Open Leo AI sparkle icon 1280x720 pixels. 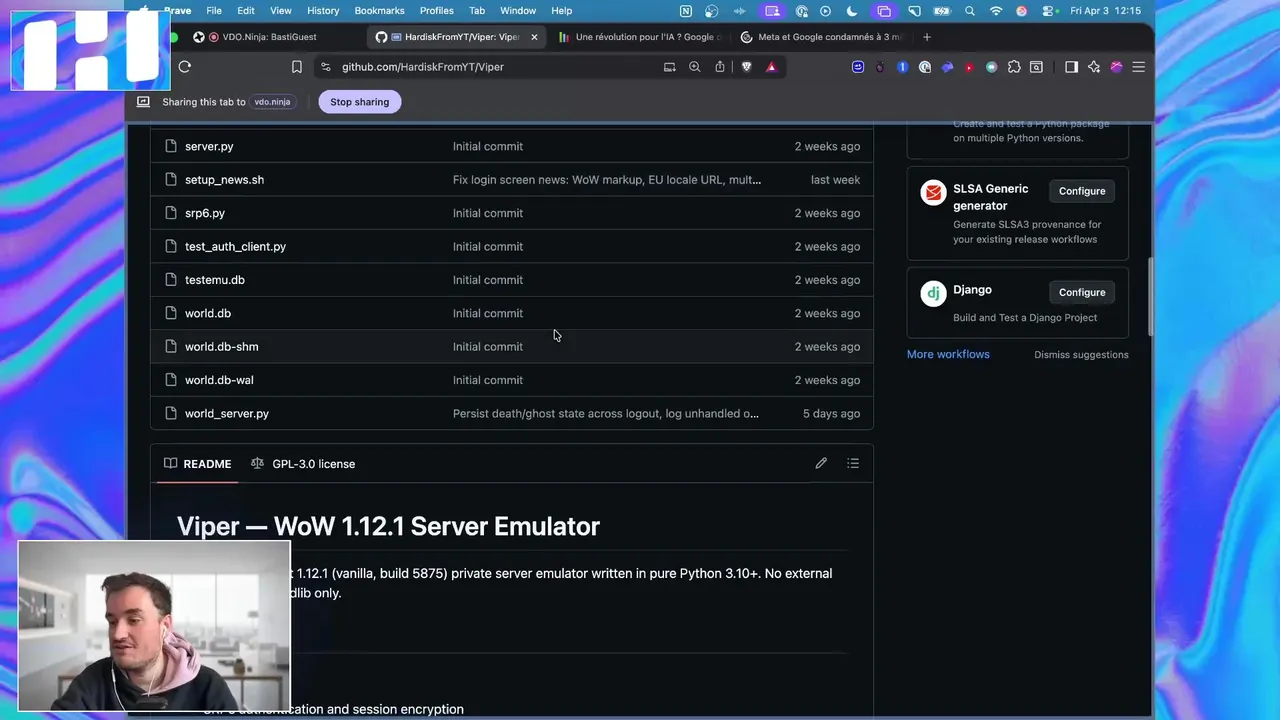[x=1094, y=67]
